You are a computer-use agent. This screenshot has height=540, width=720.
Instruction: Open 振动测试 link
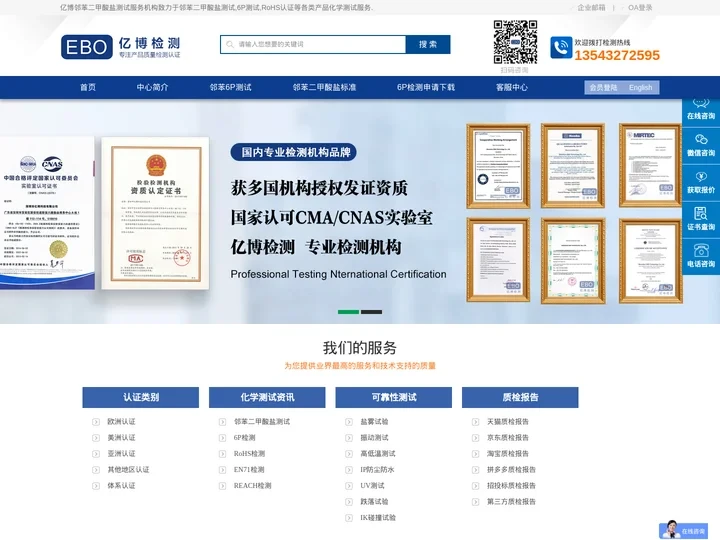coord(374,438)
